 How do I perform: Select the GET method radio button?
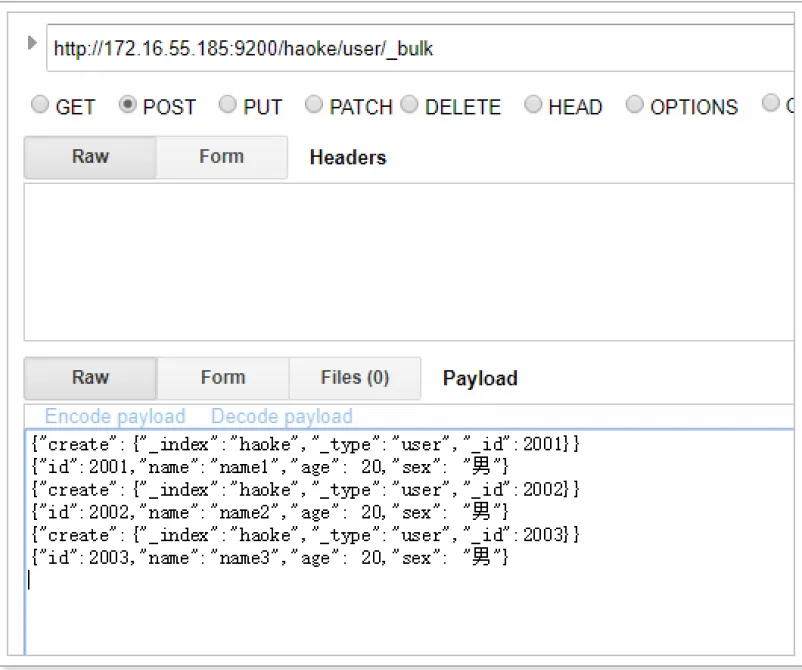[40, 104]
